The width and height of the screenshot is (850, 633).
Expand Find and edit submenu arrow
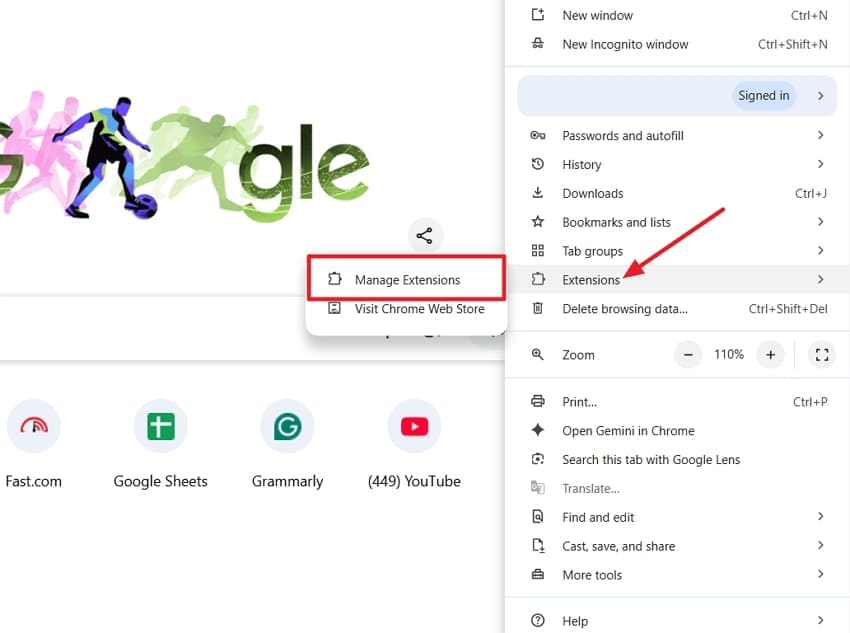(x=821, y=516)
